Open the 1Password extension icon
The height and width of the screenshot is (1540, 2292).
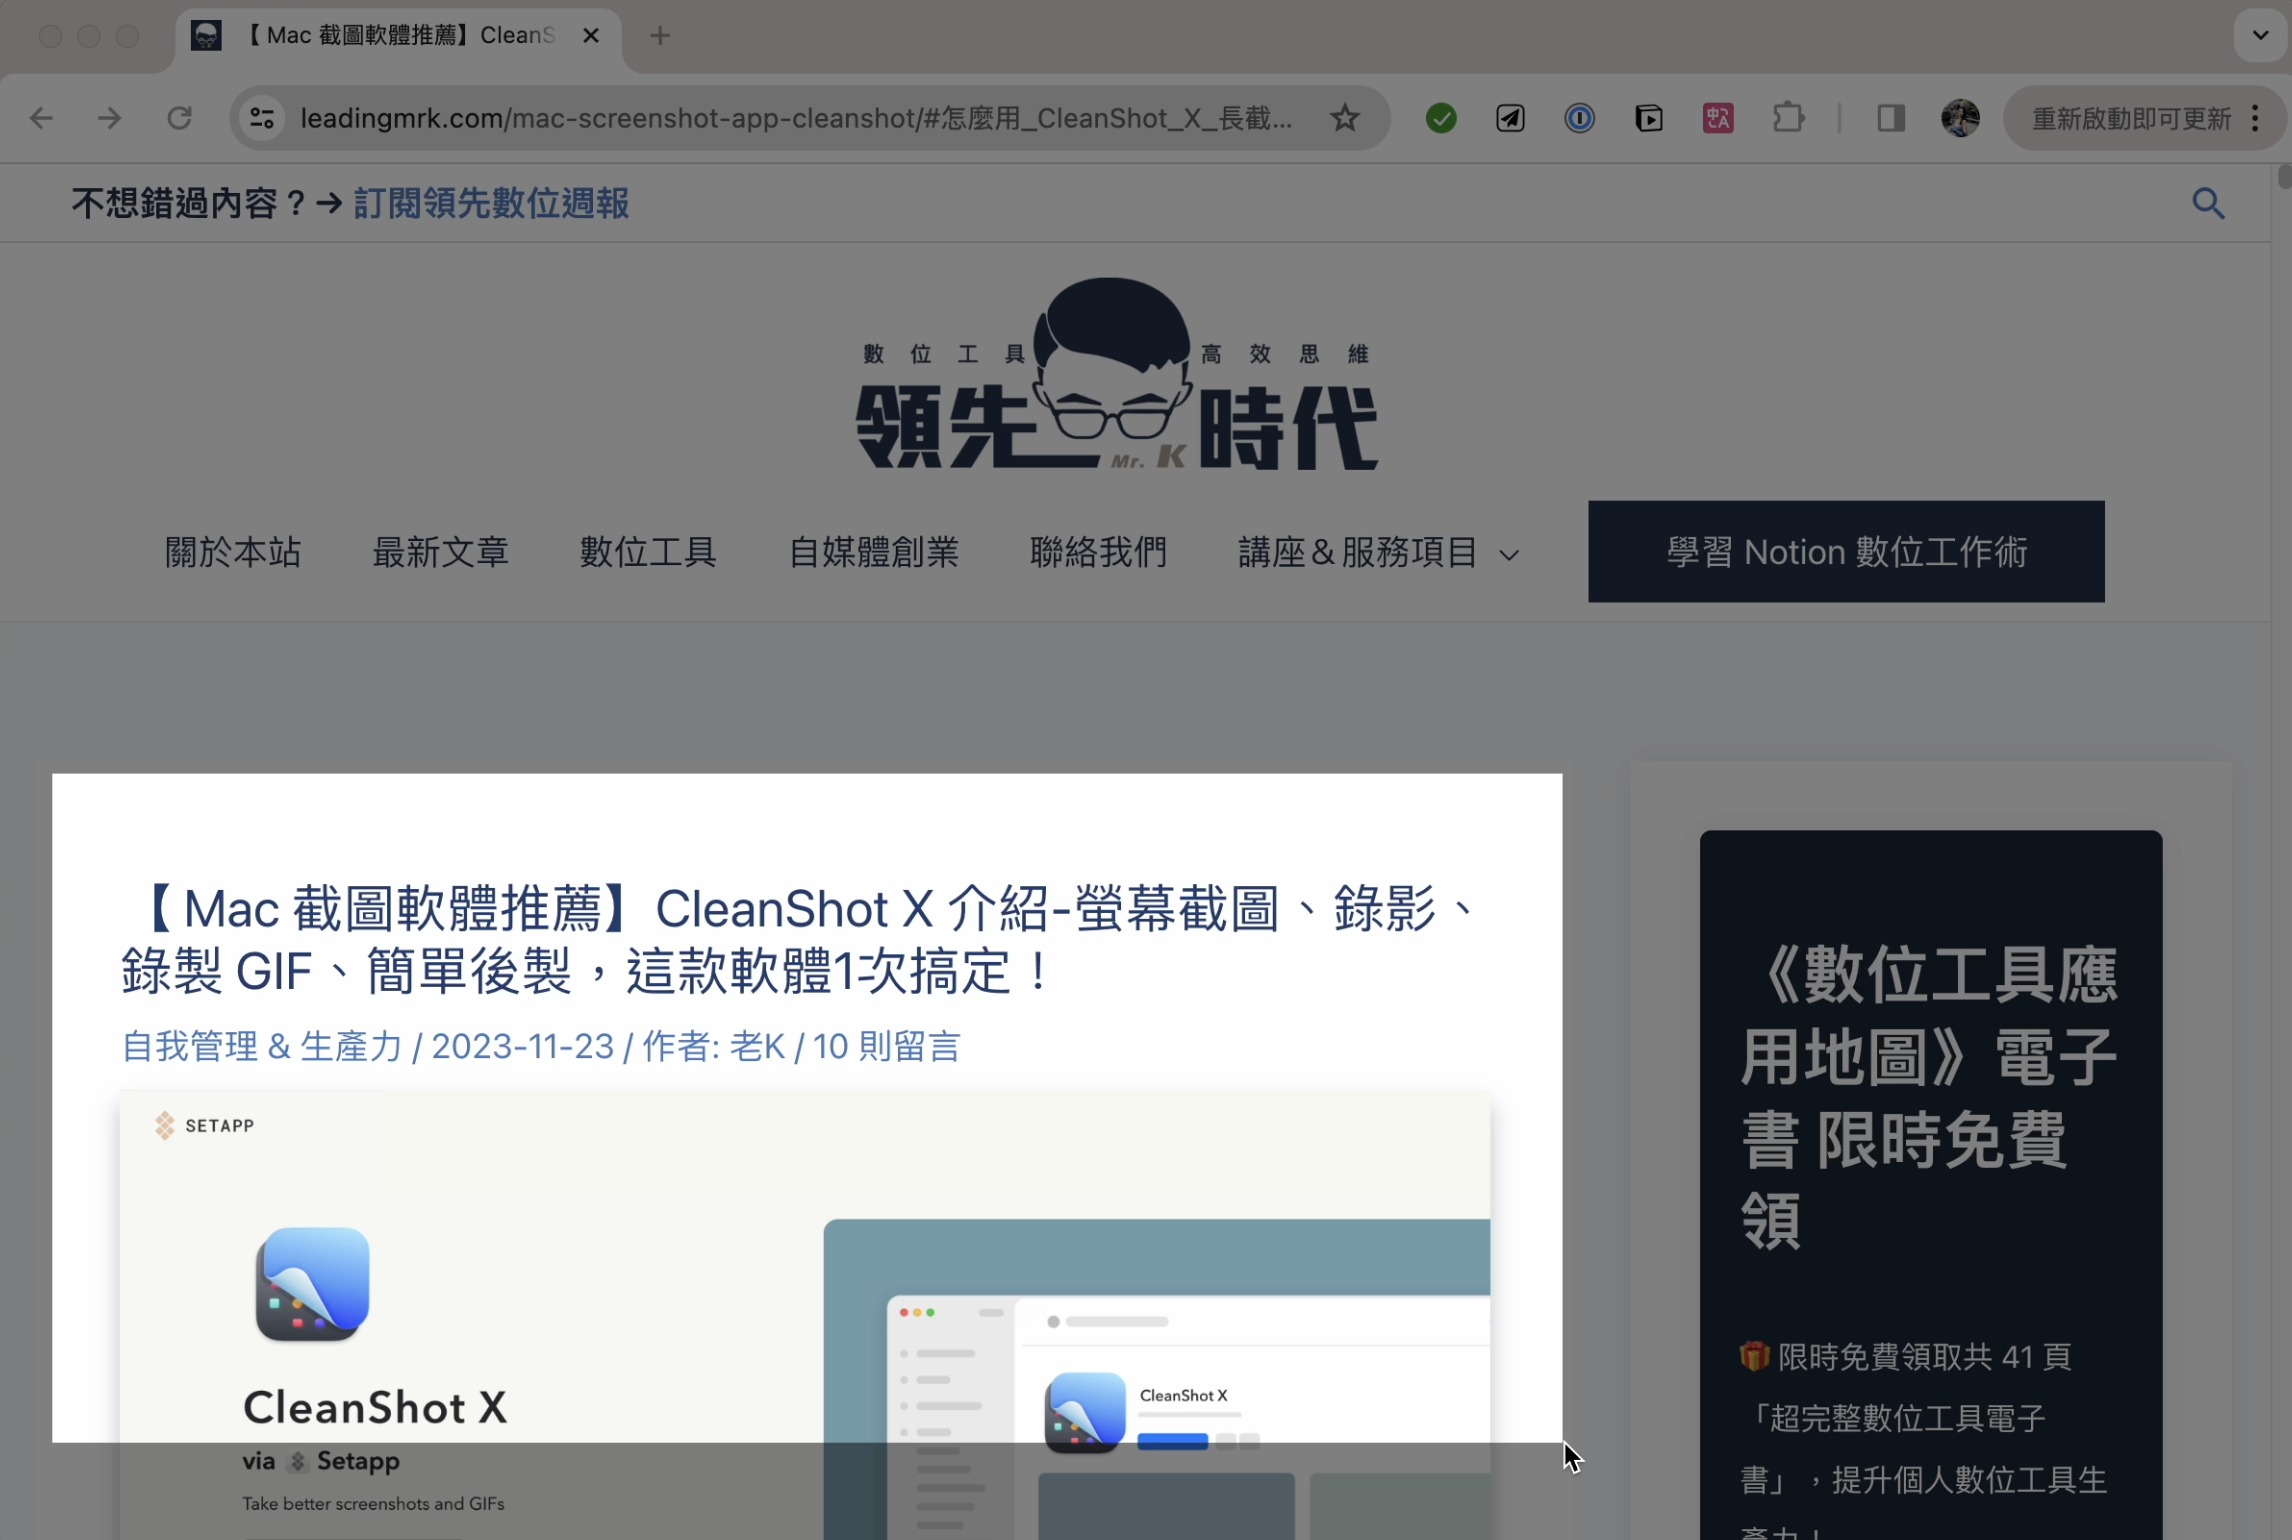click(x=1579, y=118)
